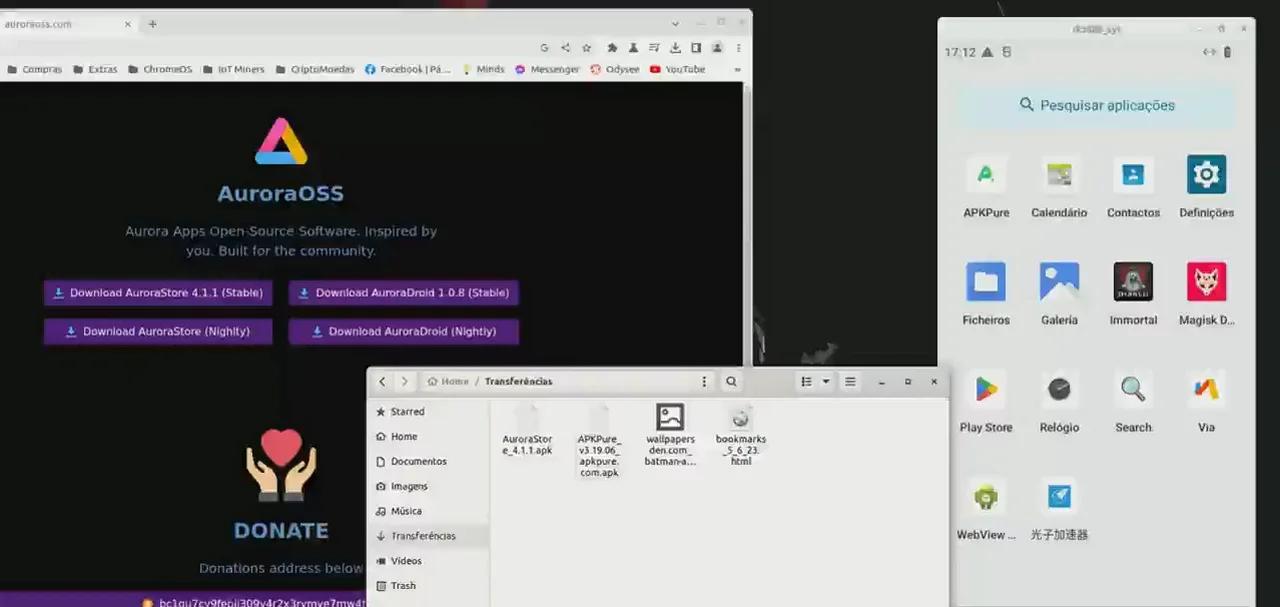Open new tab with plus button

click(x=153, y=23)
